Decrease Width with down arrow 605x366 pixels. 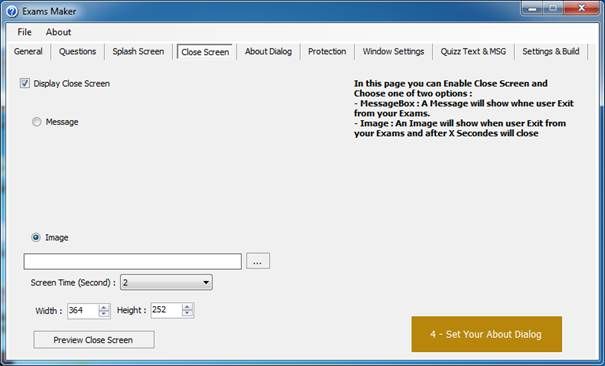point(104,314)
